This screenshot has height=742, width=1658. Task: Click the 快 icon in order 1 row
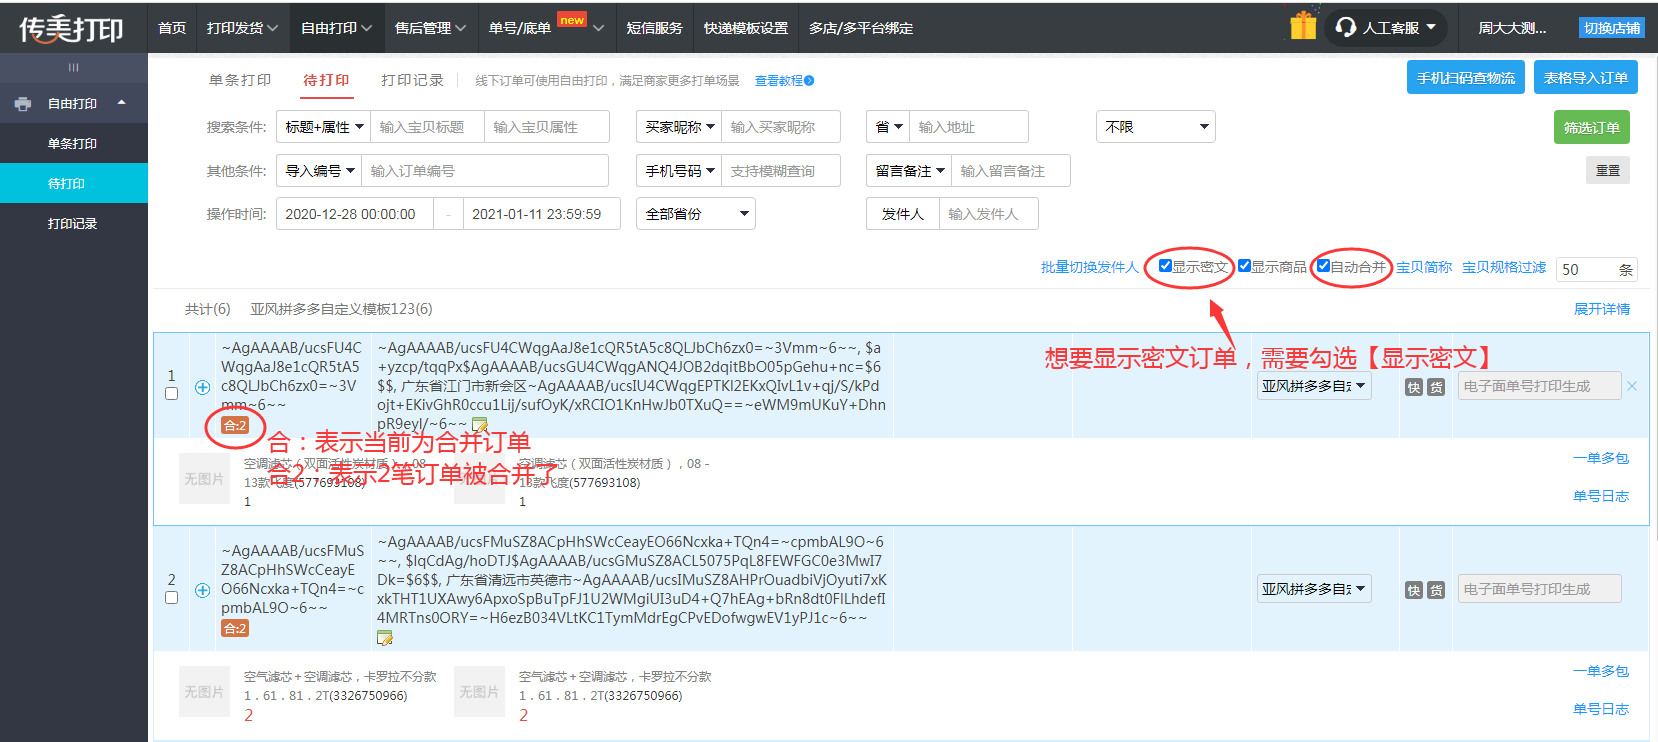tap(1413, 387)
